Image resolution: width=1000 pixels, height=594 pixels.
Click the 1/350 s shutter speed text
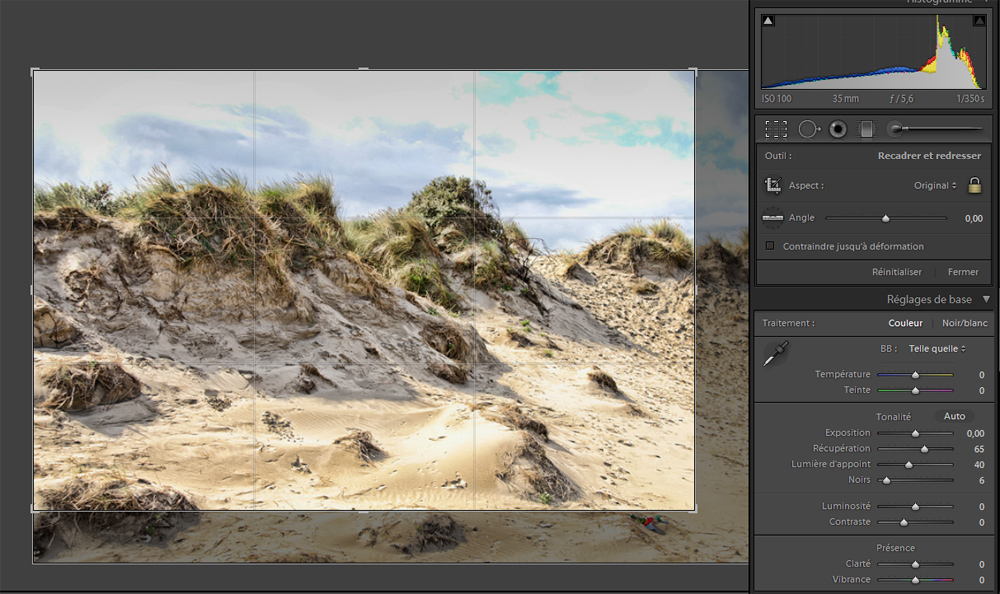point(970,99)
